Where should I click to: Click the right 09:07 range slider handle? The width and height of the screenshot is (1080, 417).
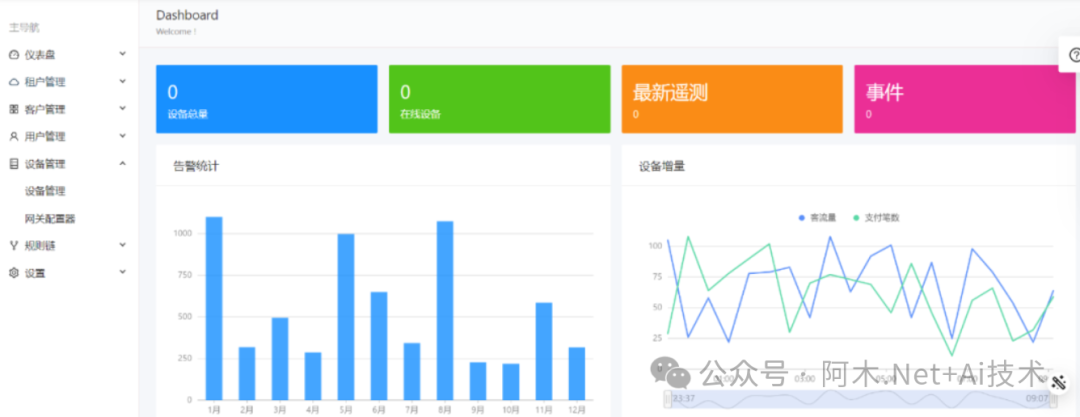(x=1052, y=399)
